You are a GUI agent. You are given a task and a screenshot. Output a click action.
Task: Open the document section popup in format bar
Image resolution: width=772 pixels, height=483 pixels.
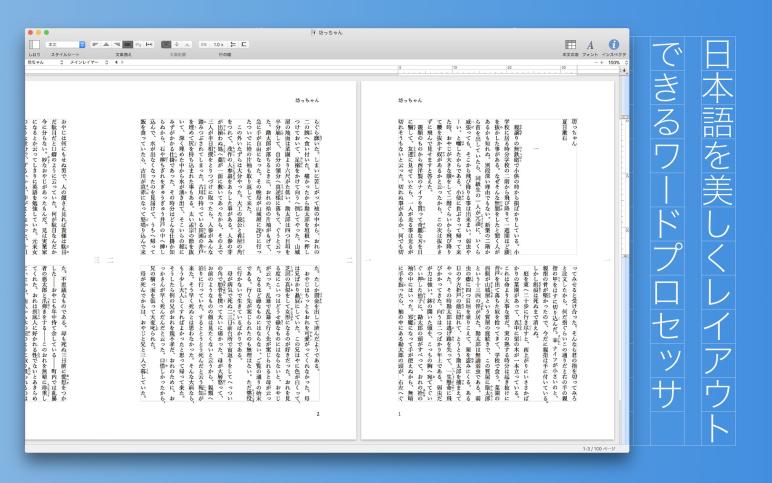pyautogui.click(x=46, y=63)
